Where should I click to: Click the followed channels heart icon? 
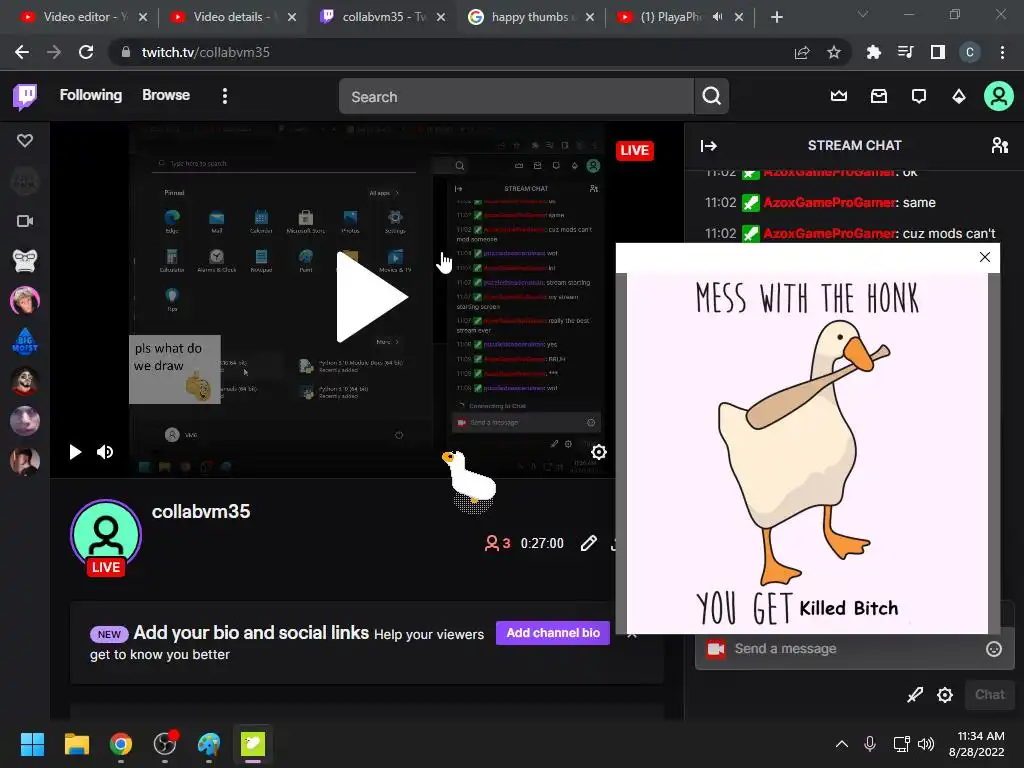point(25,140)
